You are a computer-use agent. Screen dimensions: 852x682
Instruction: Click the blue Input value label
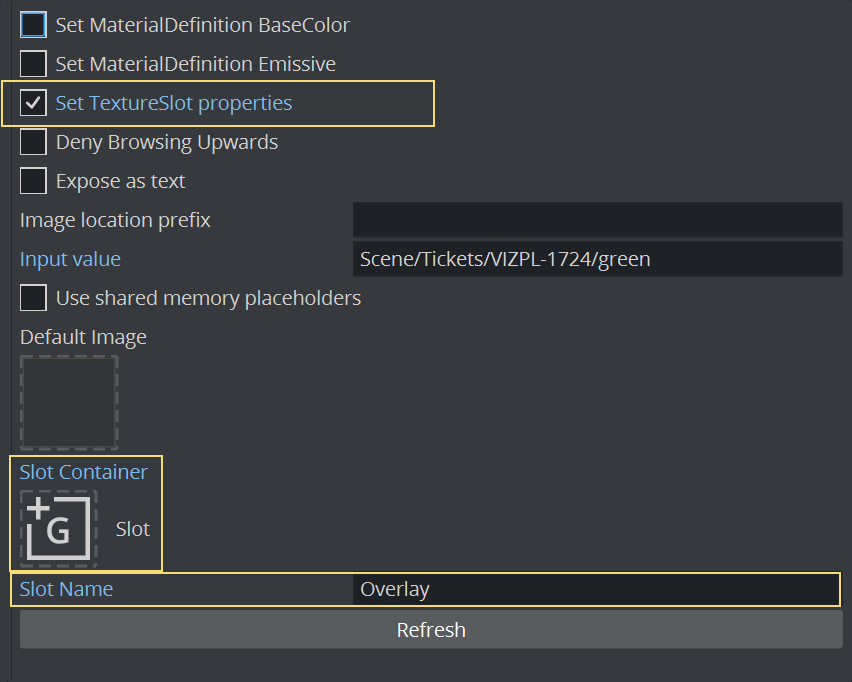coord(70,259)
